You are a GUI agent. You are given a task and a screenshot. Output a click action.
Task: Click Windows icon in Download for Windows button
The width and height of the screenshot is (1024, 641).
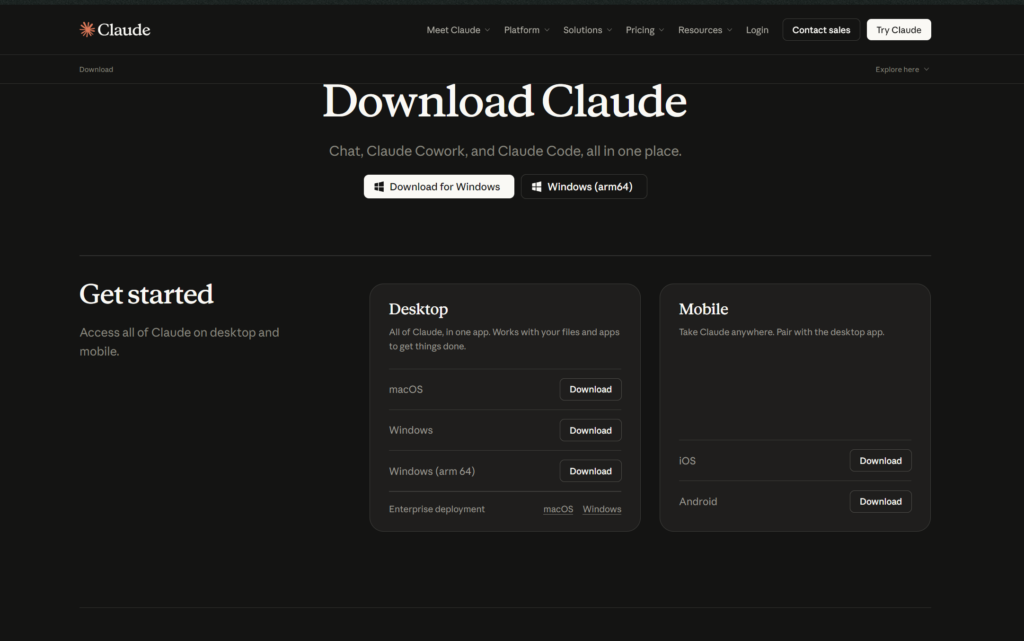click(x=379, y=187)
